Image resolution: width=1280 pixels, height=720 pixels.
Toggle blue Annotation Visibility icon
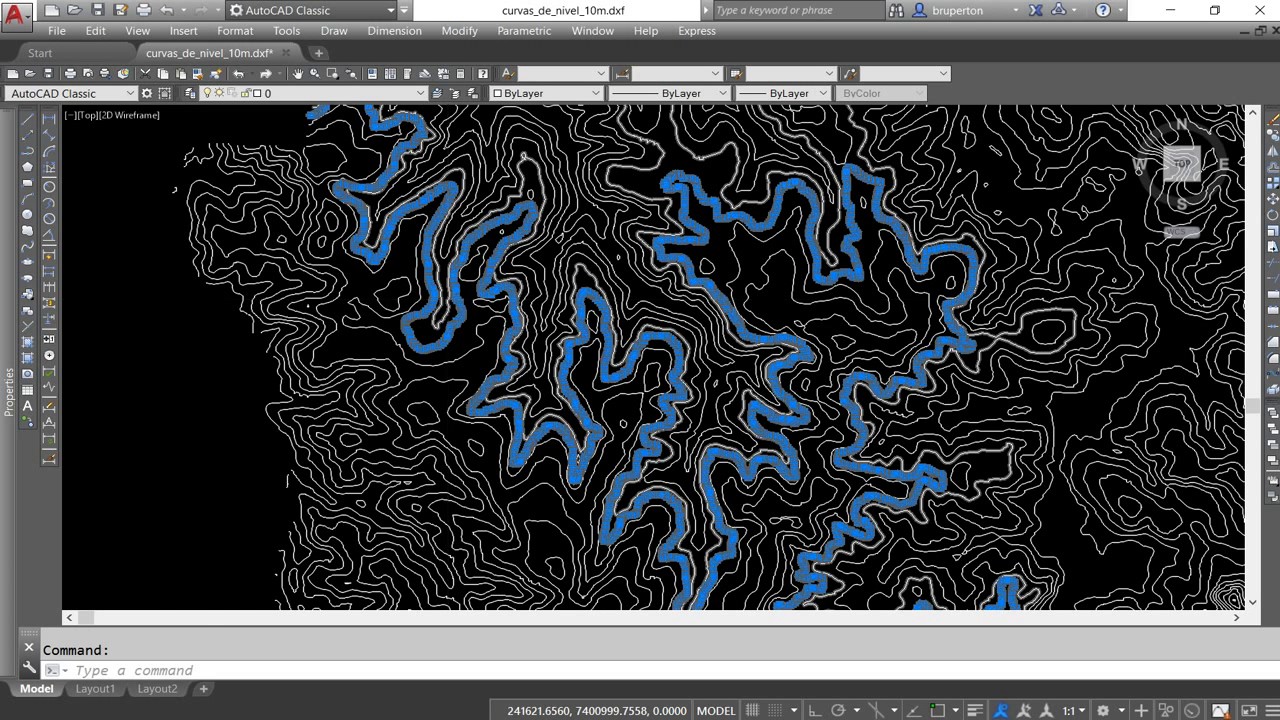tap(1002, 710)
